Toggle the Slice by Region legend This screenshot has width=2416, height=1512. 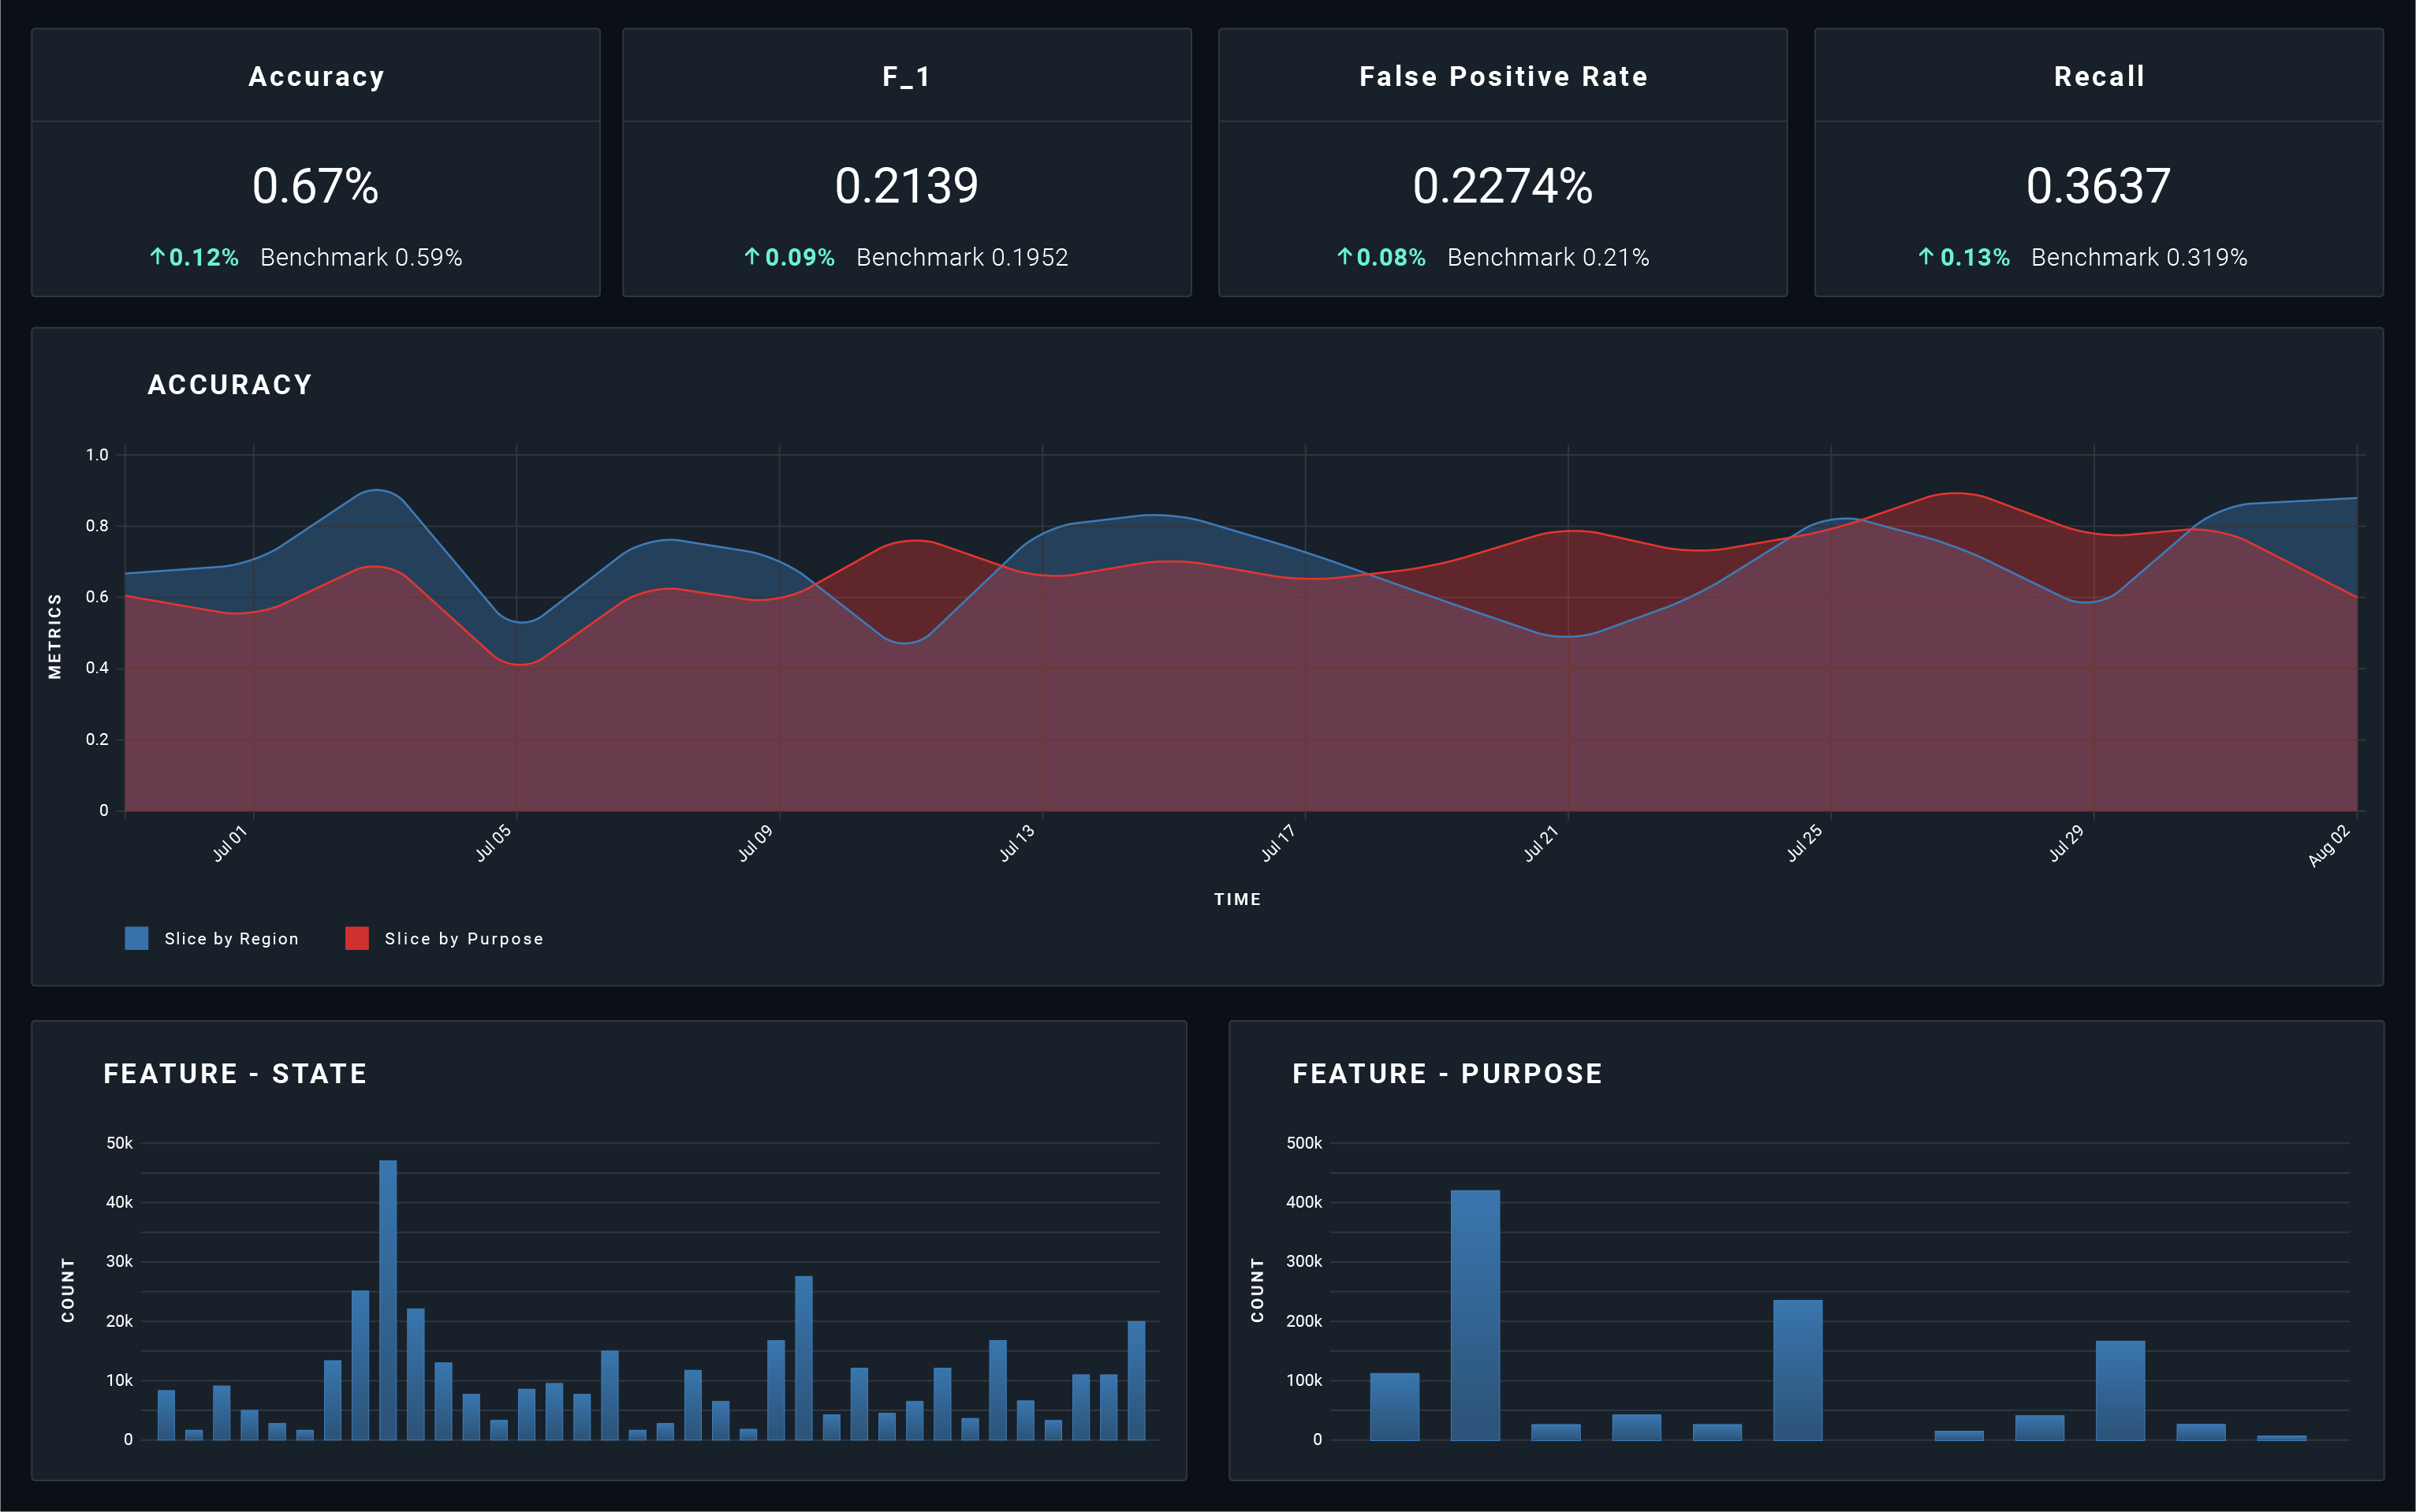click(x=231, y=938)
